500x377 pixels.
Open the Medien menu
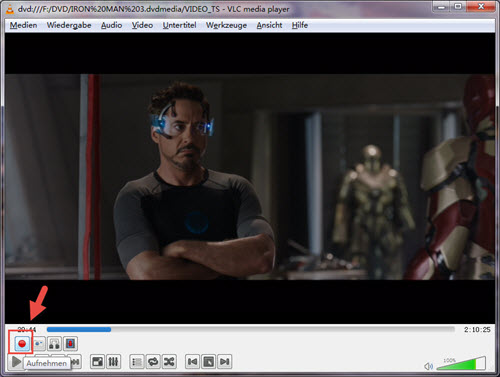coord(23,25)
